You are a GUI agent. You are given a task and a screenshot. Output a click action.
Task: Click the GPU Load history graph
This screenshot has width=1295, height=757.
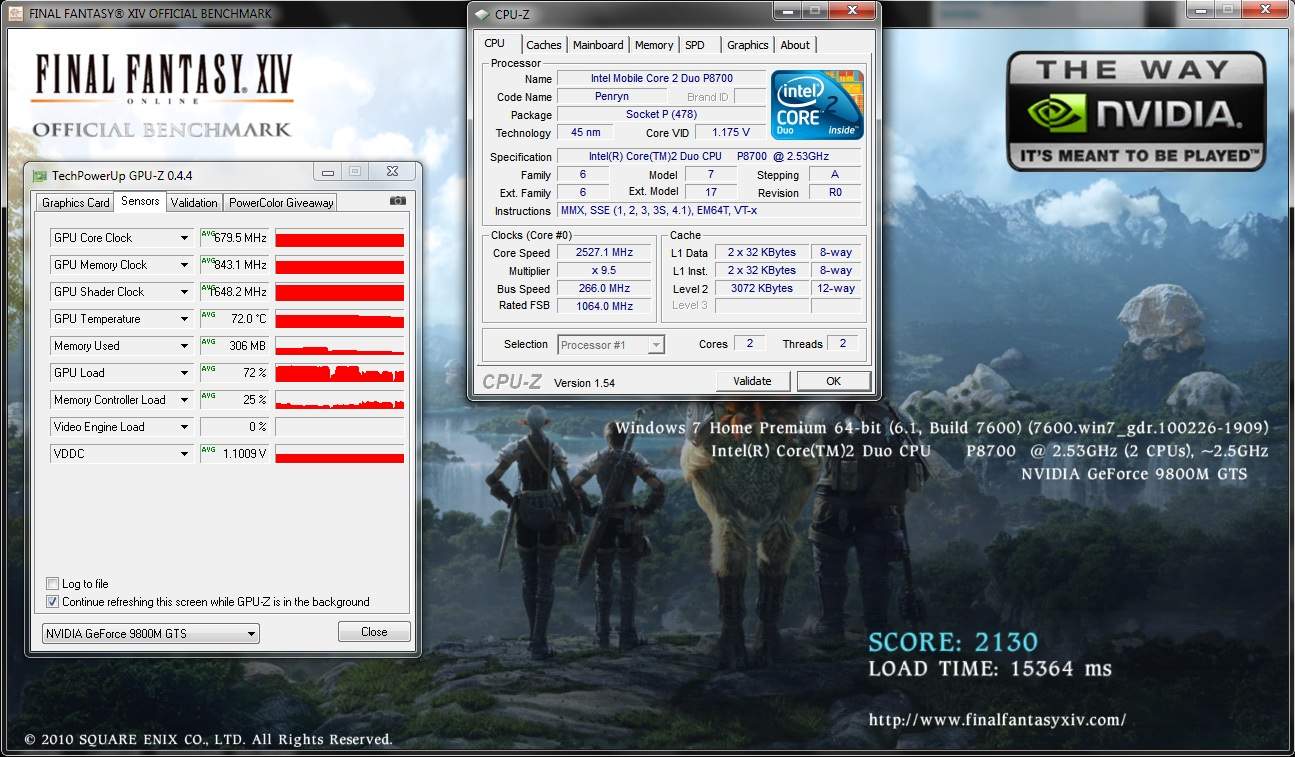click(x=340, y=373)
